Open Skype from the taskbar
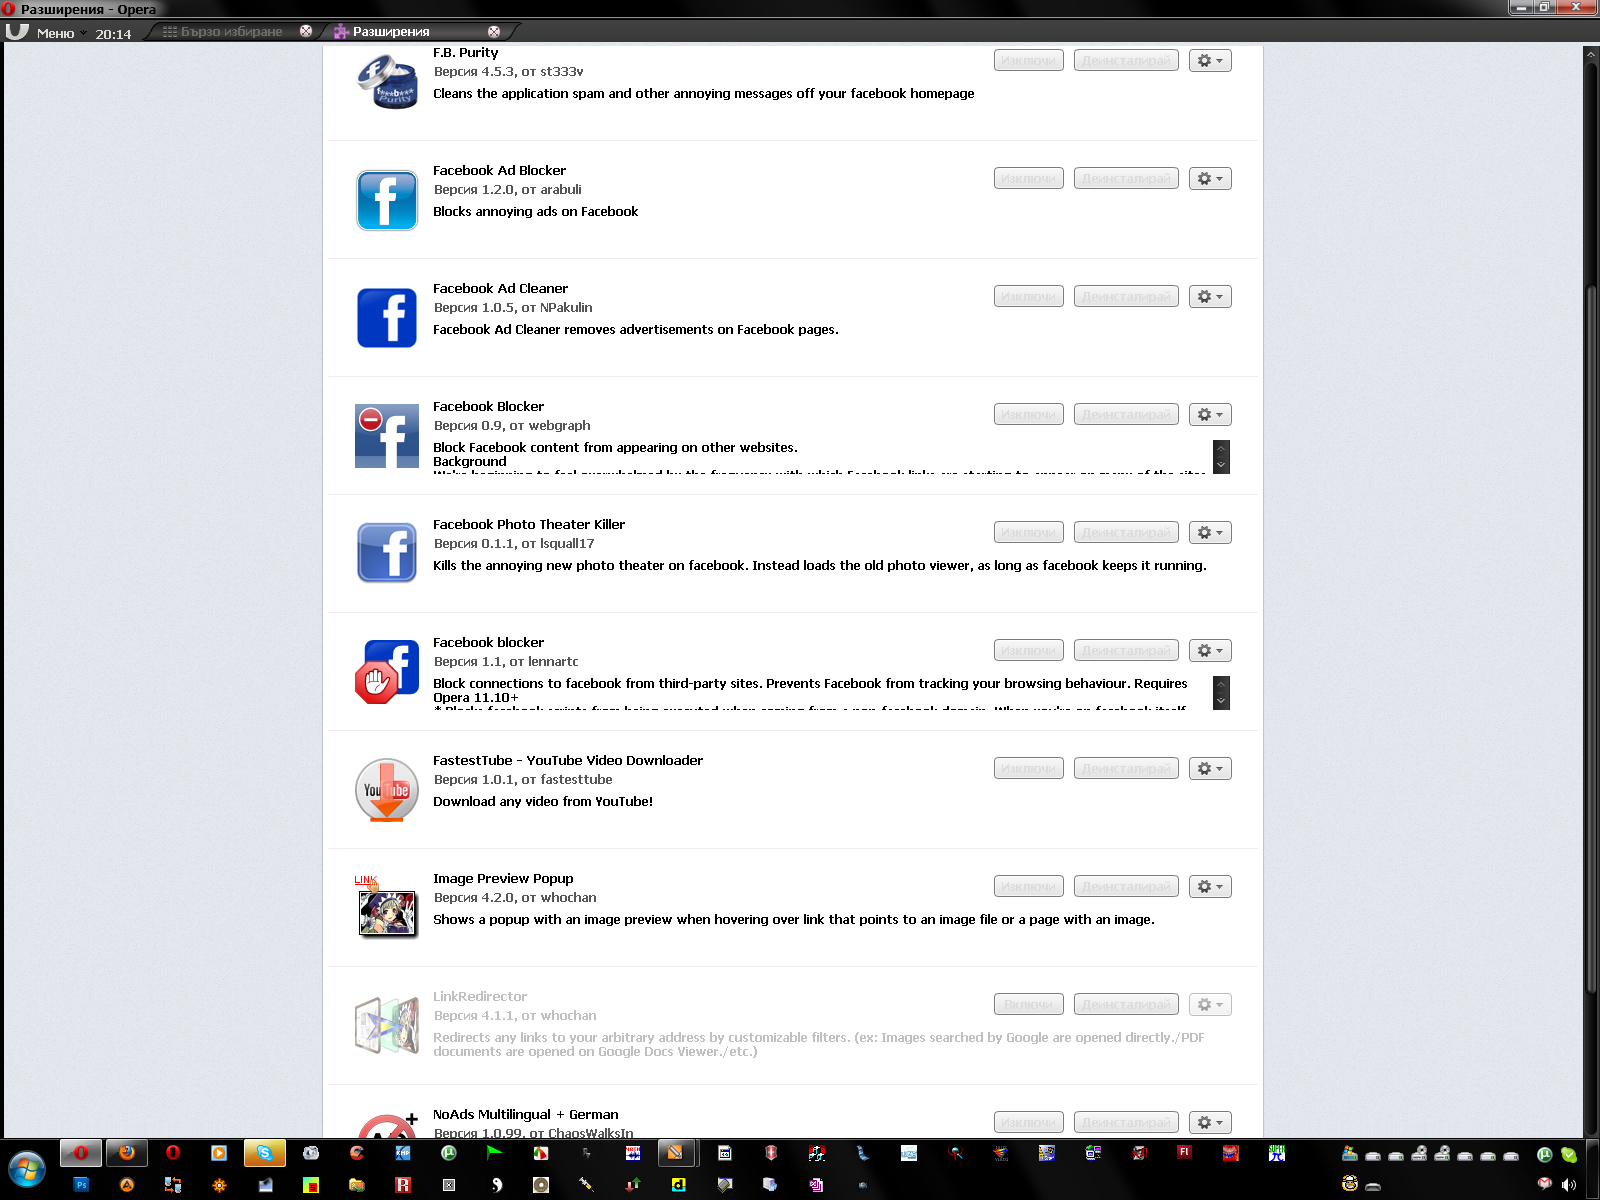This screenshot has width=1600, height=1200. 265,1153
